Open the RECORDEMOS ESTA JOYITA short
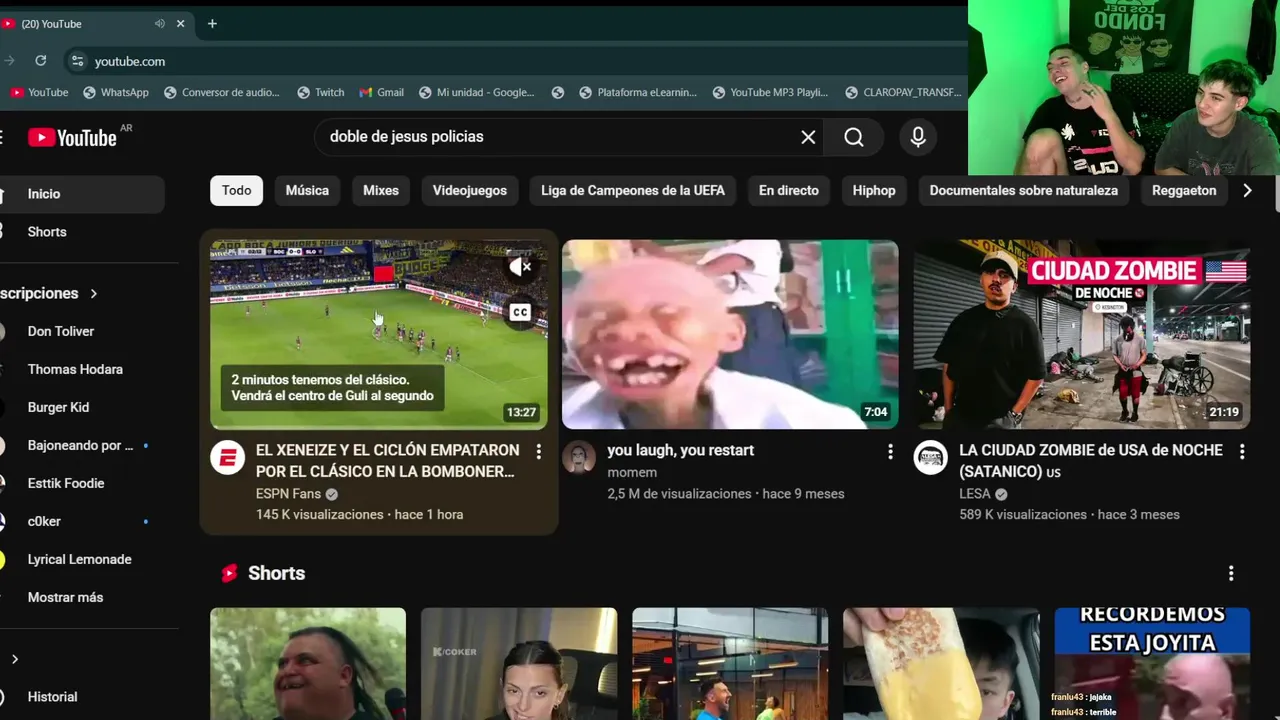This screenshot has height=720, width=1280. coord(1152,663)
